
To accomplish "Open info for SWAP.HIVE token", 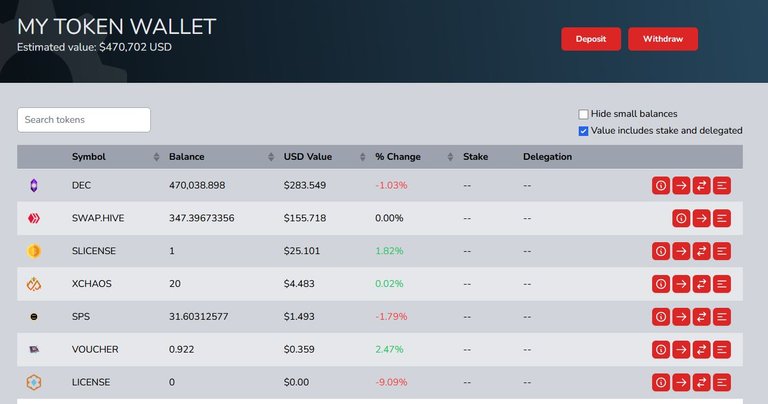I will pyautogui.click(x=681, y=218).
